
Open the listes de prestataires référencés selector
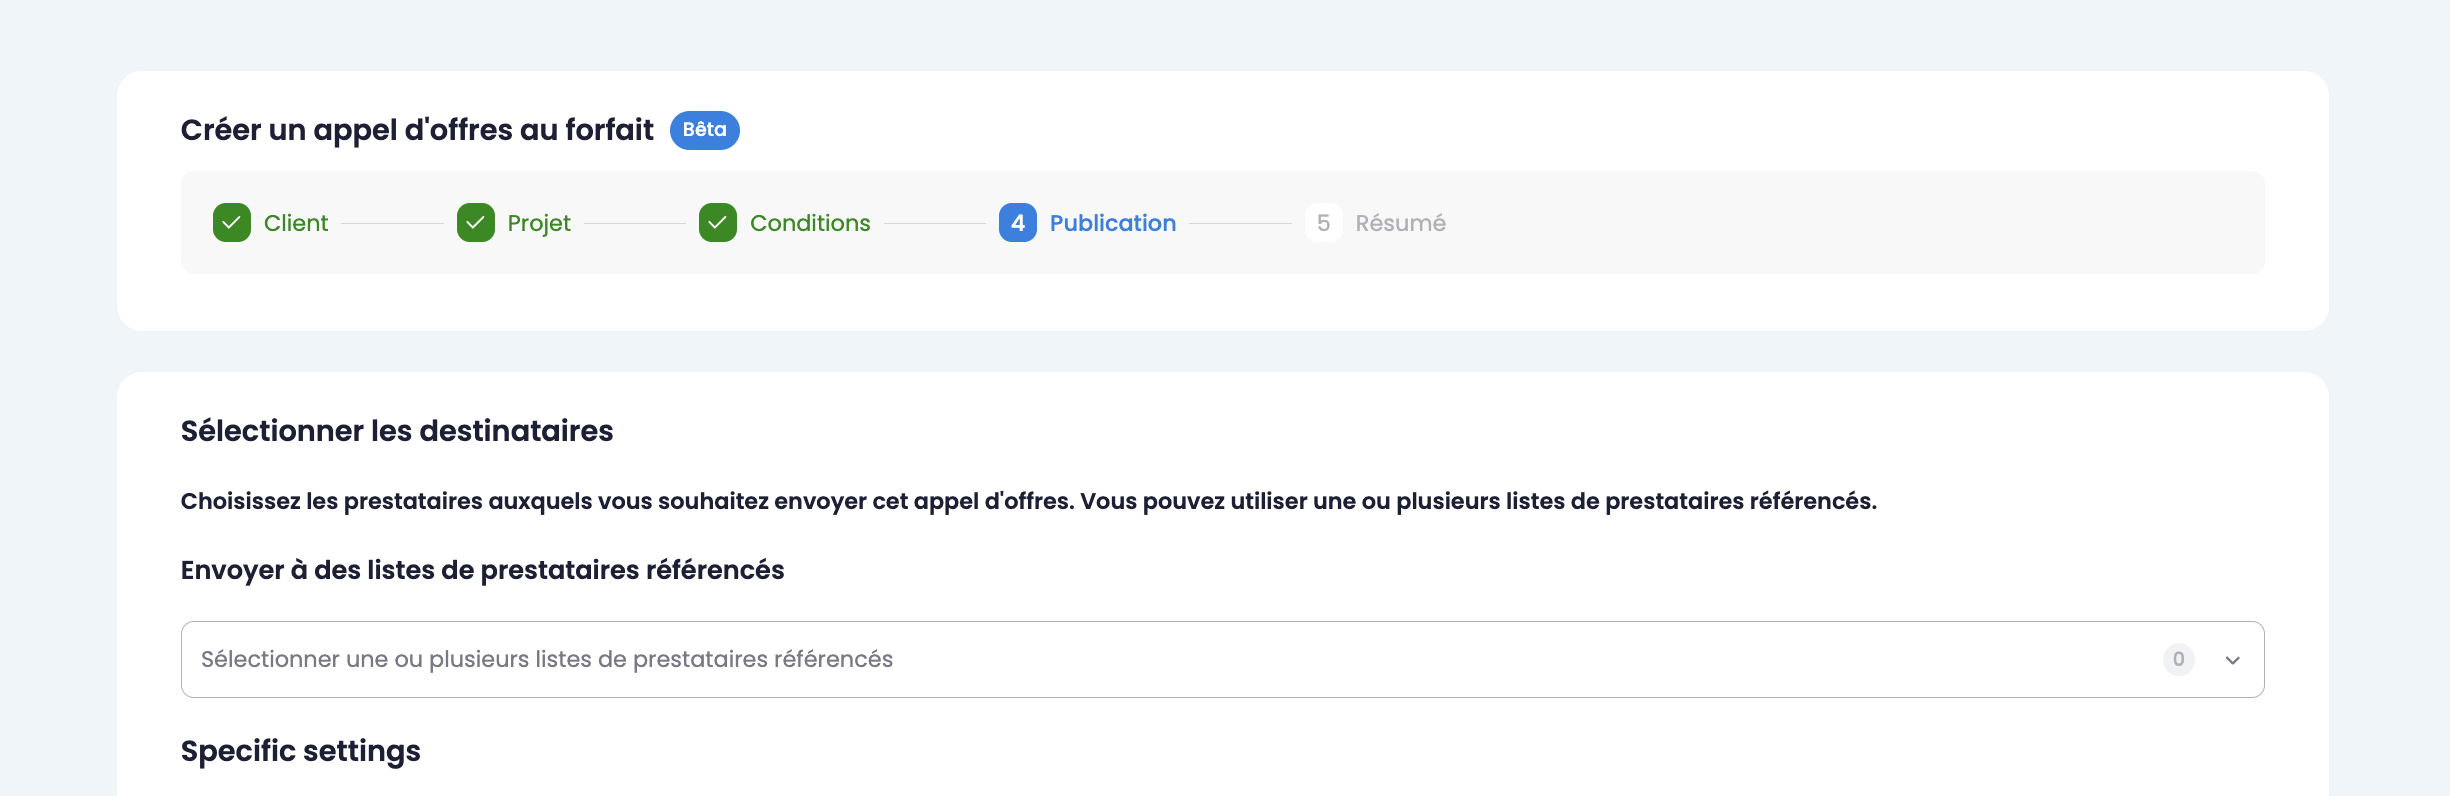pyautogui.click(x=1223, y=660)
